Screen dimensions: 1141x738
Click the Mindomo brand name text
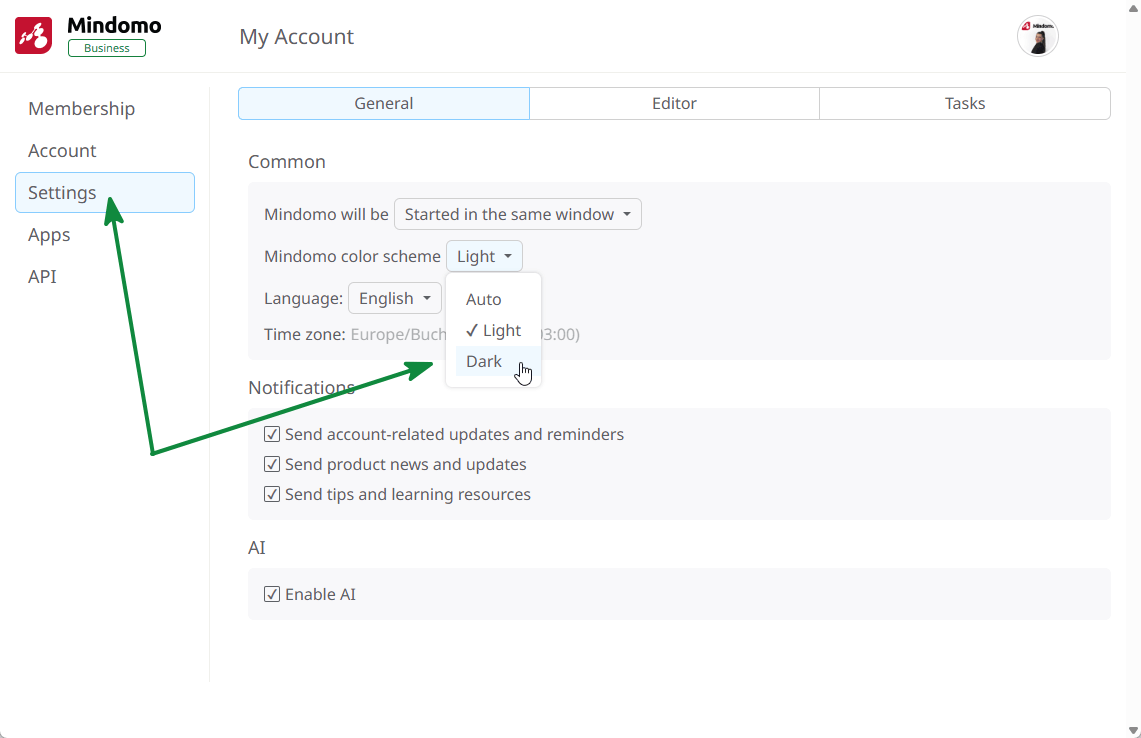click(x=114, y=25)
